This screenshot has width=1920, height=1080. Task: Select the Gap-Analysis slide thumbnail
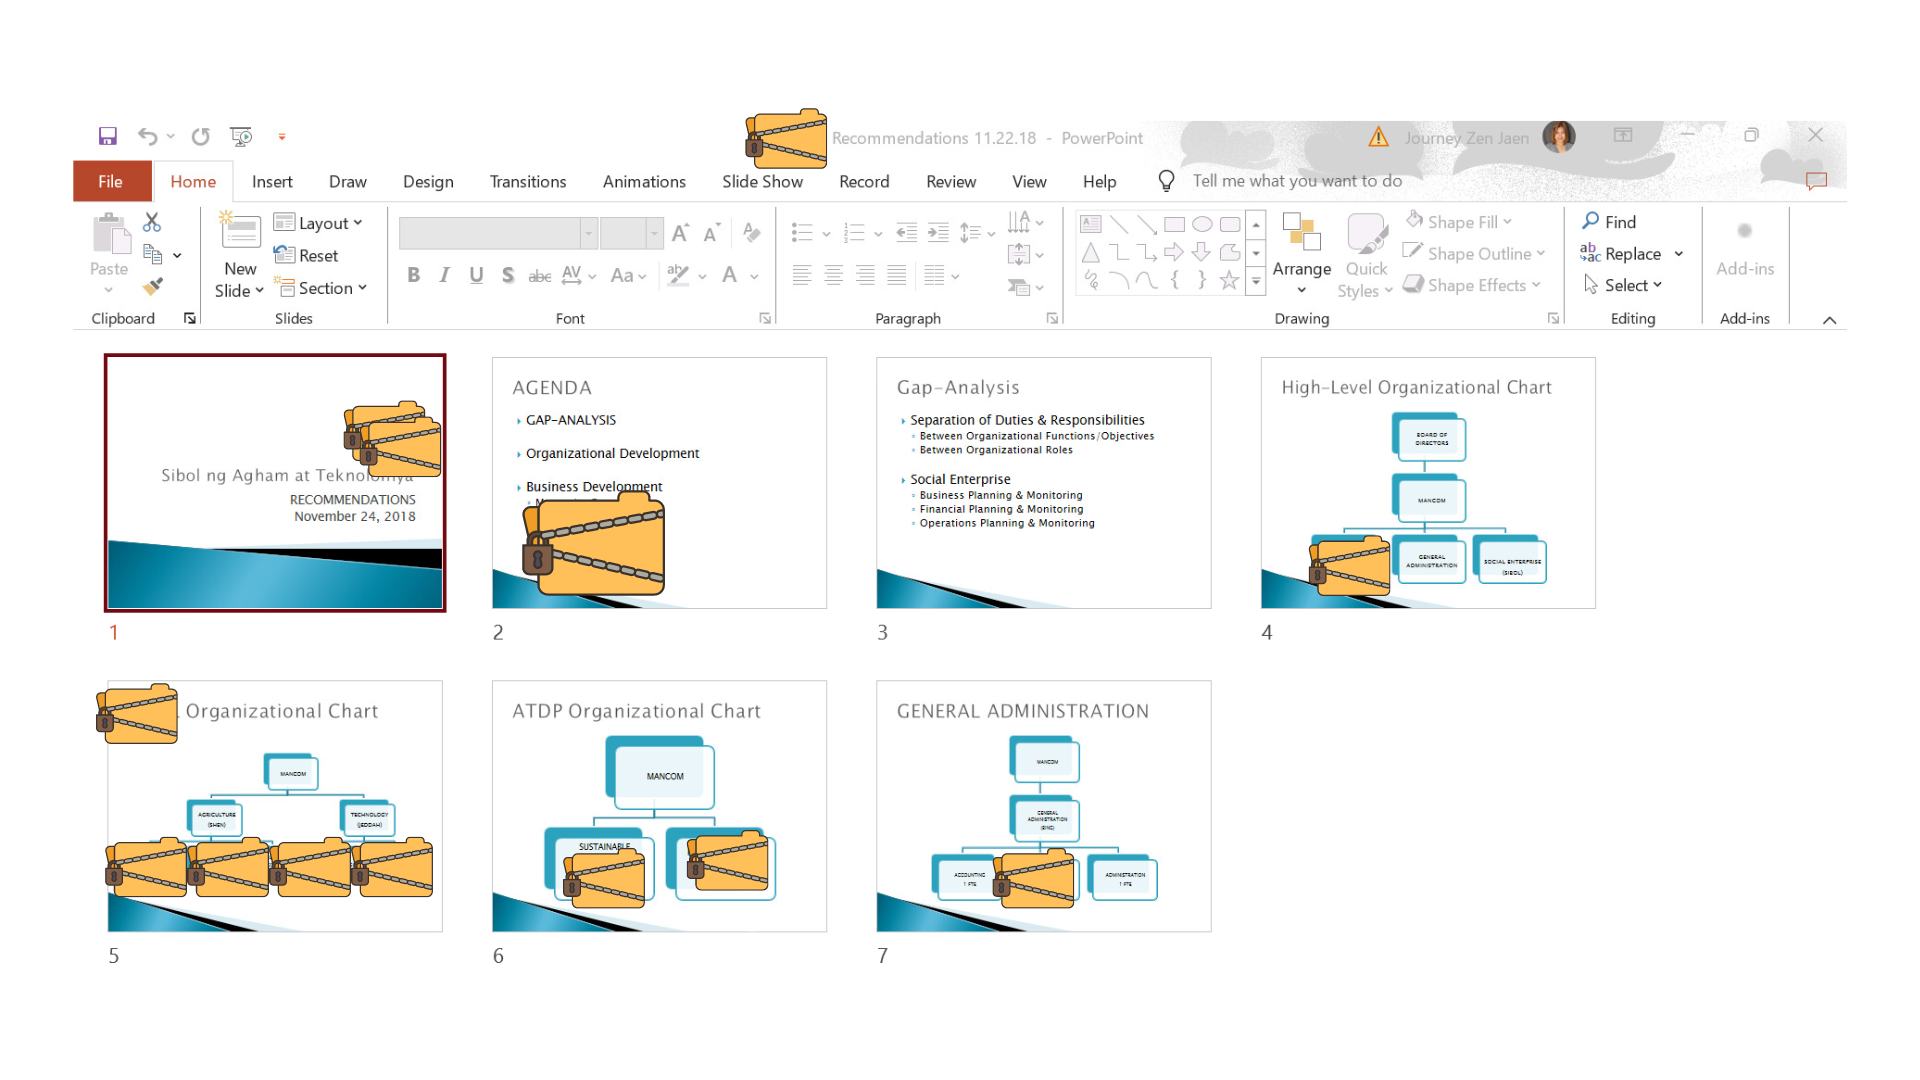(1043, 483)
